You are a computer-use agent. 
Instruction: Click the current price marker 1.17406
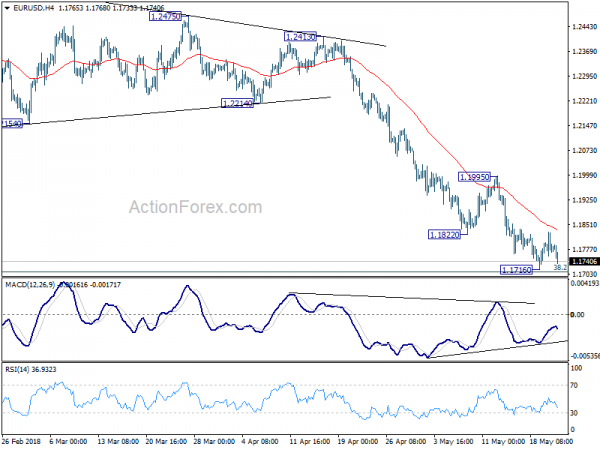coord(585,262)
